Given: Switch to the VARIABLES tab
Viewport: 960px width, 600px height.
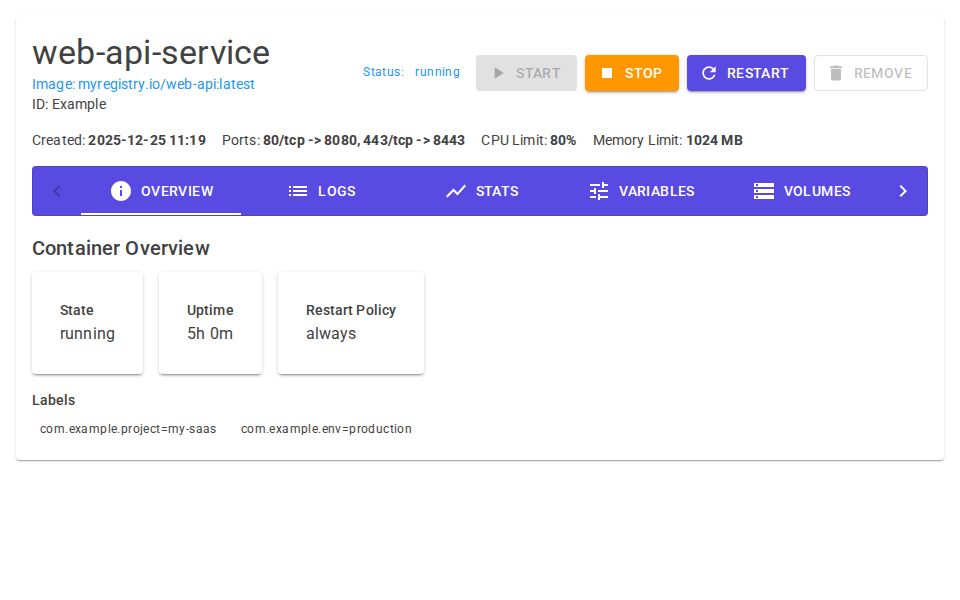Looking at the screenshot, I should [642, 191].
